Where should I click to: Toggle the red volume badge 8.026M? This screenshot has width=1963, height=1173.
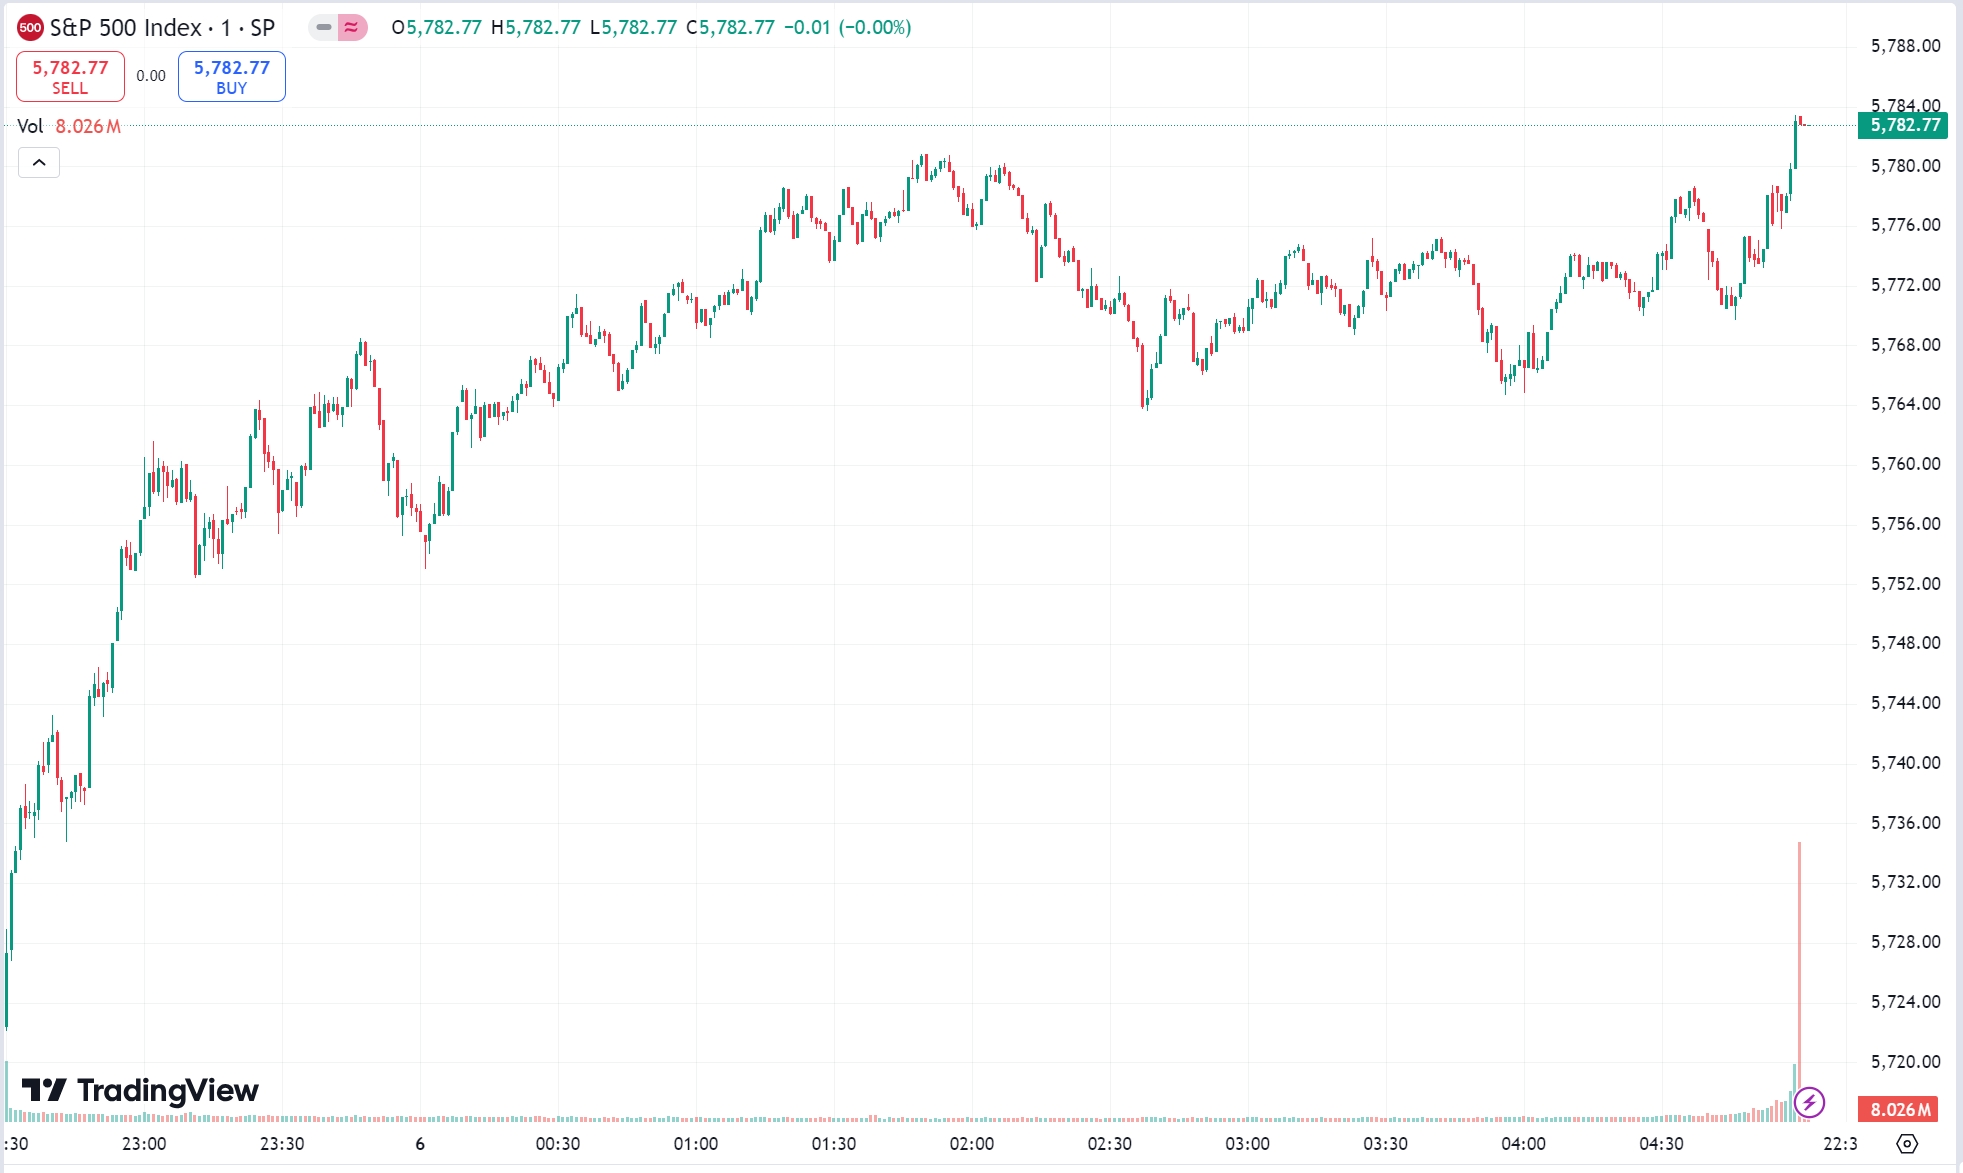1900,1109
